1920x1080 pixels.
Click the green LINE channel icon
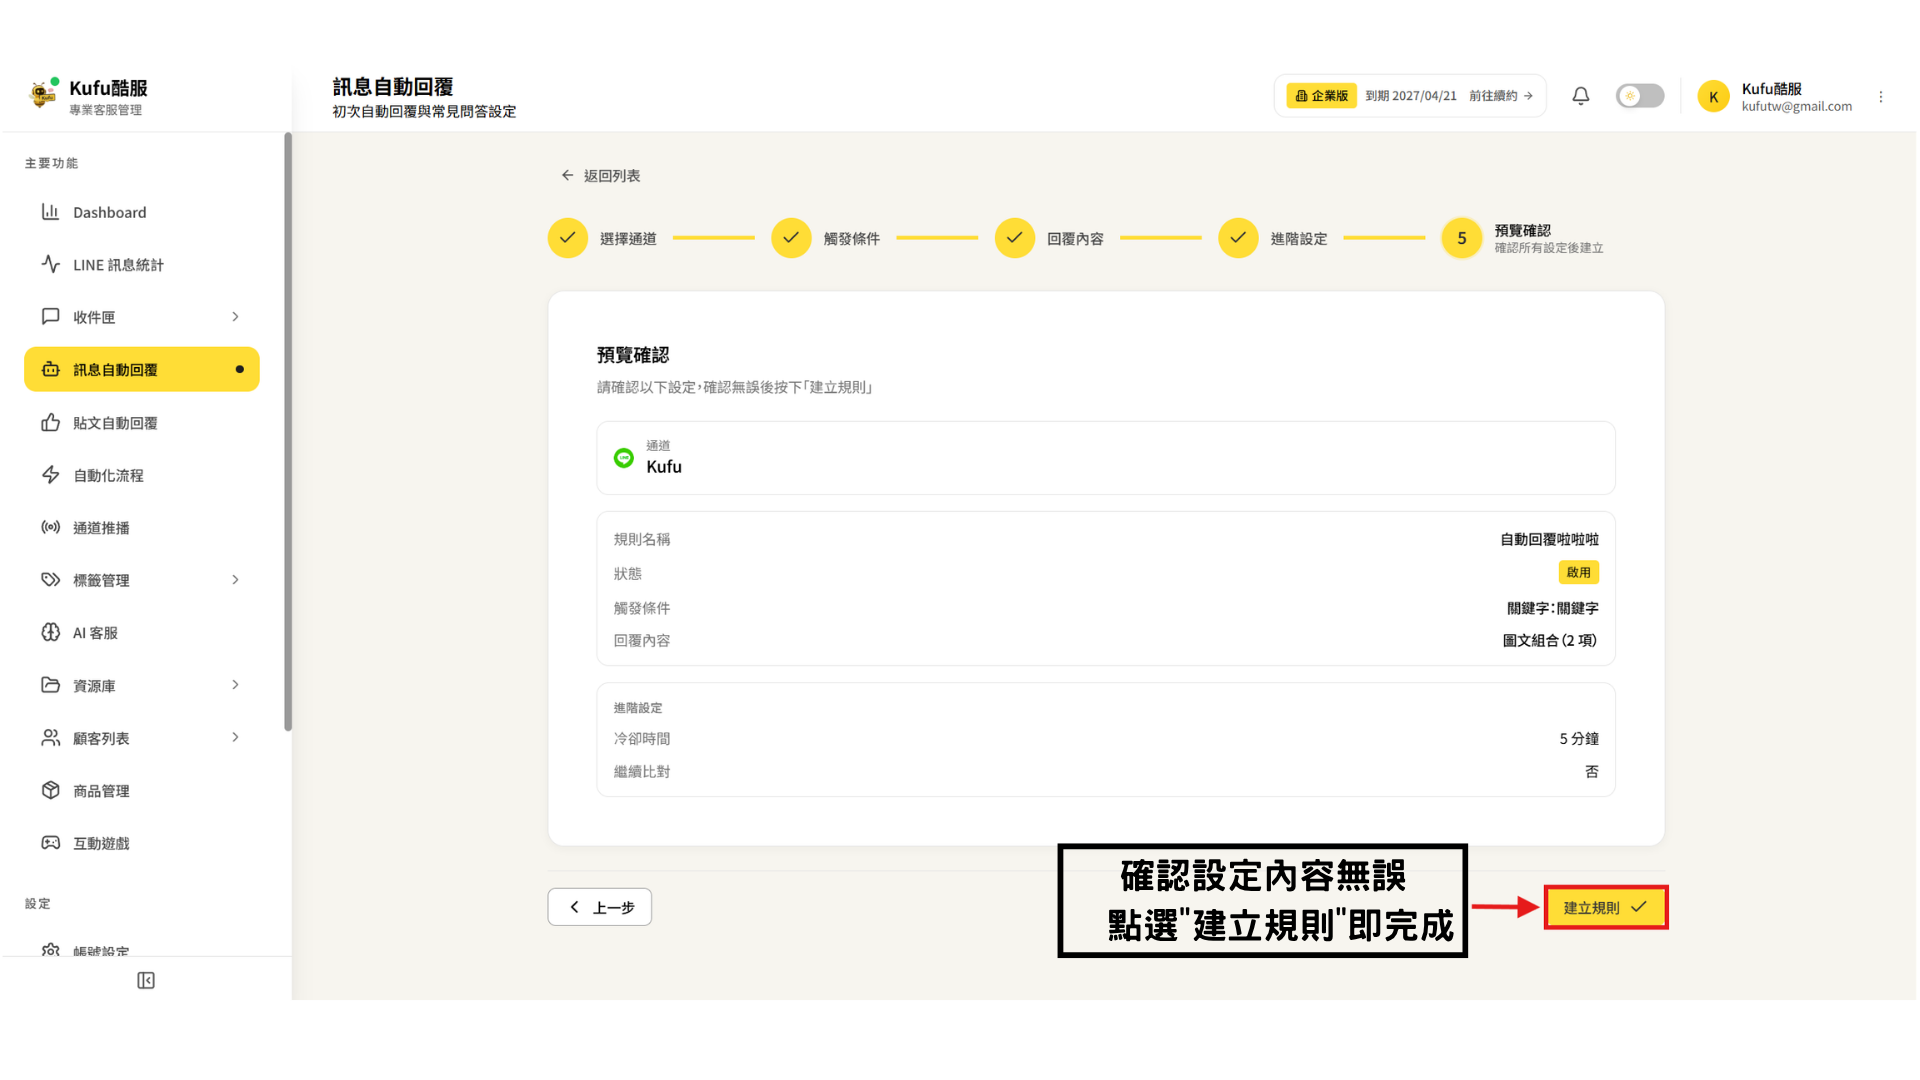tap(623, 458)
